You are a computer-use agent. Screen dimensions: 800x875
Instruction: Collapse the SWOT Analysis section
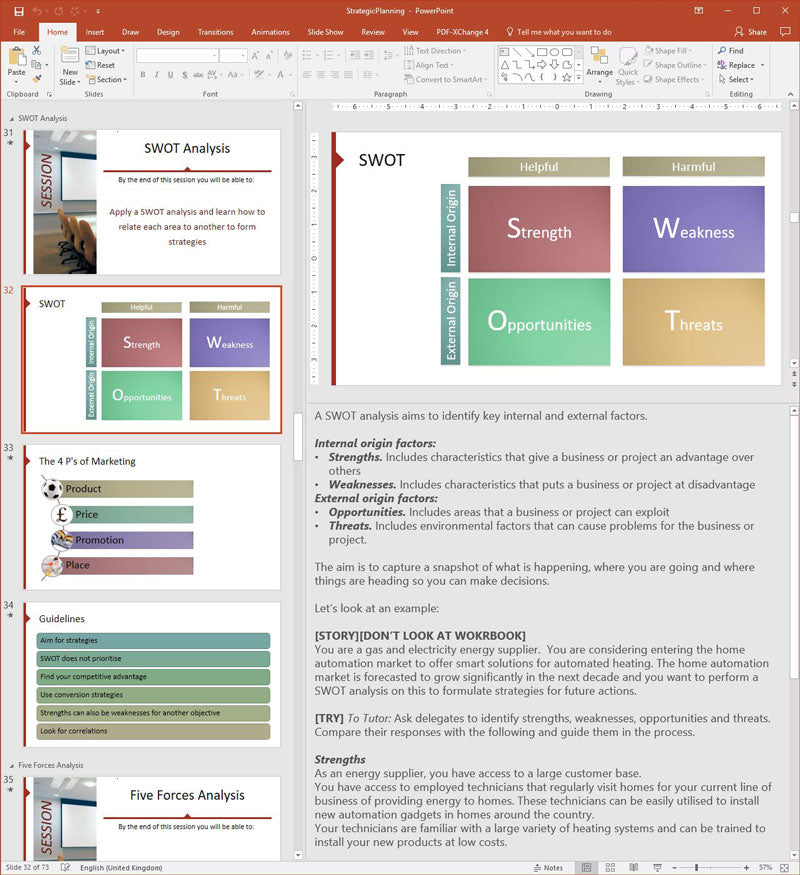click(12, 118)
